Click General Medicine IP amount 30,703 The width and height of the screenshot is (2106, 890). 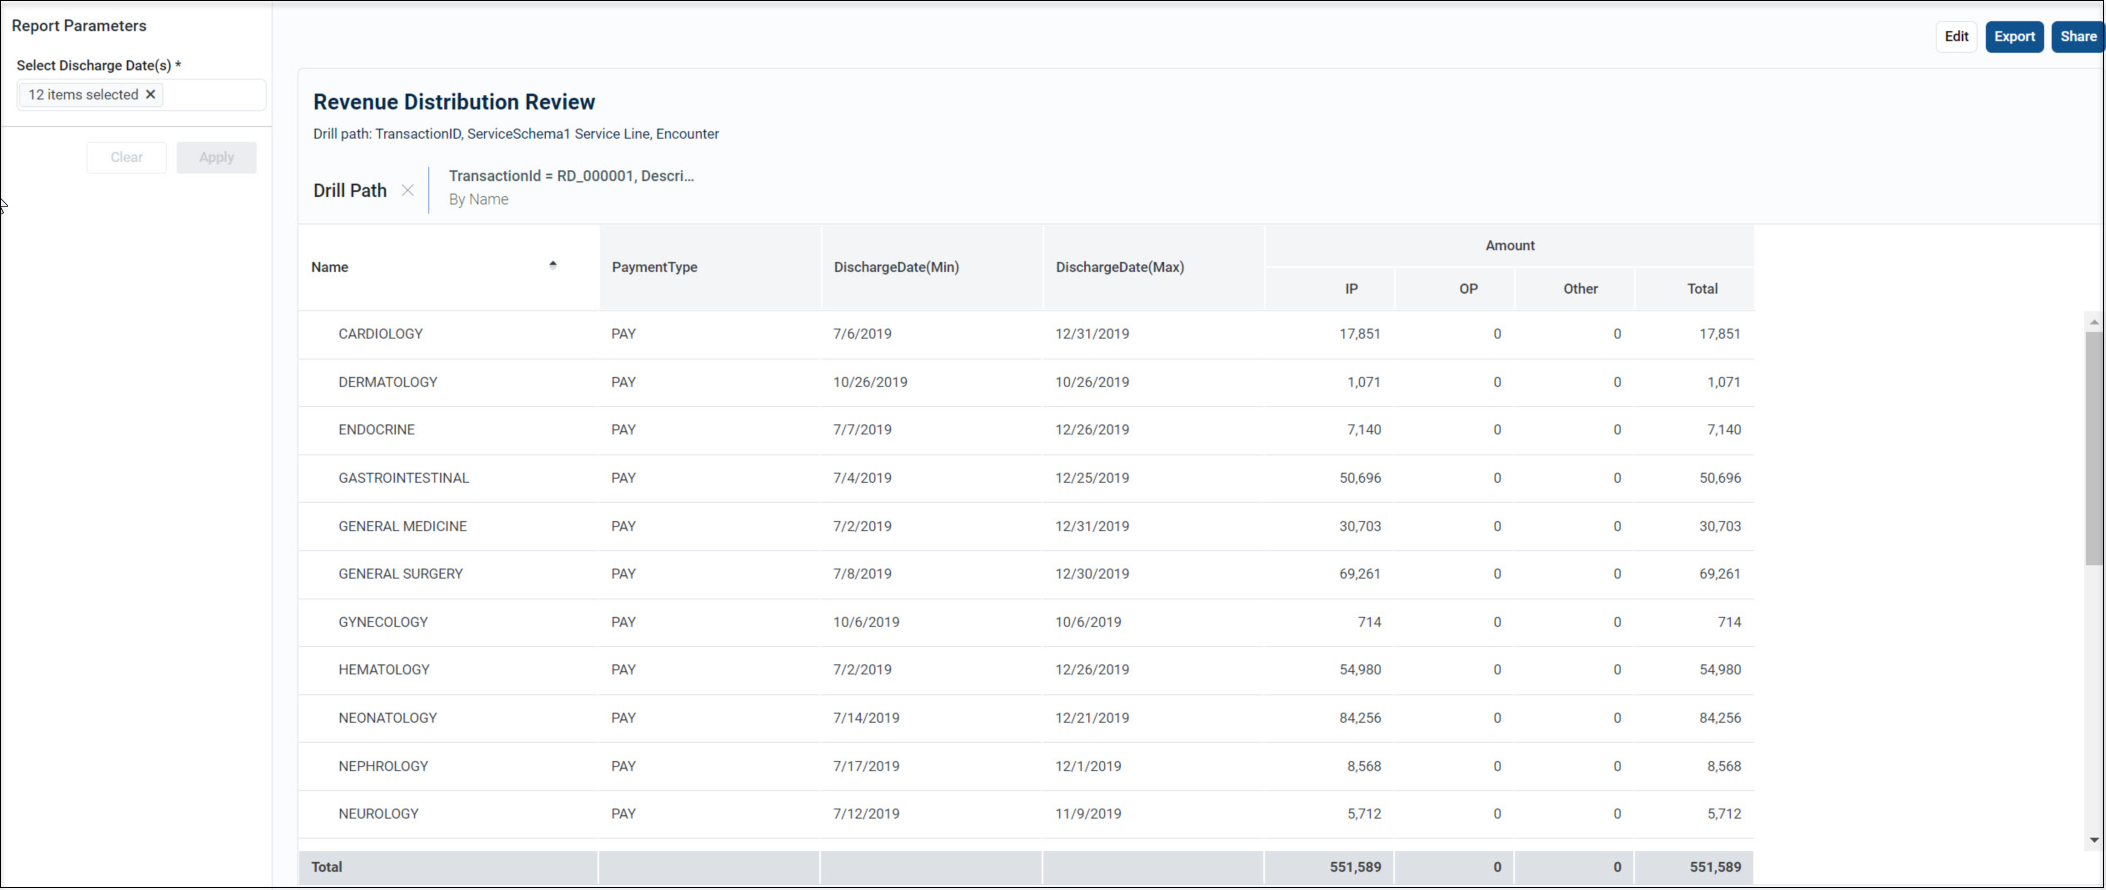point(1360,526)
